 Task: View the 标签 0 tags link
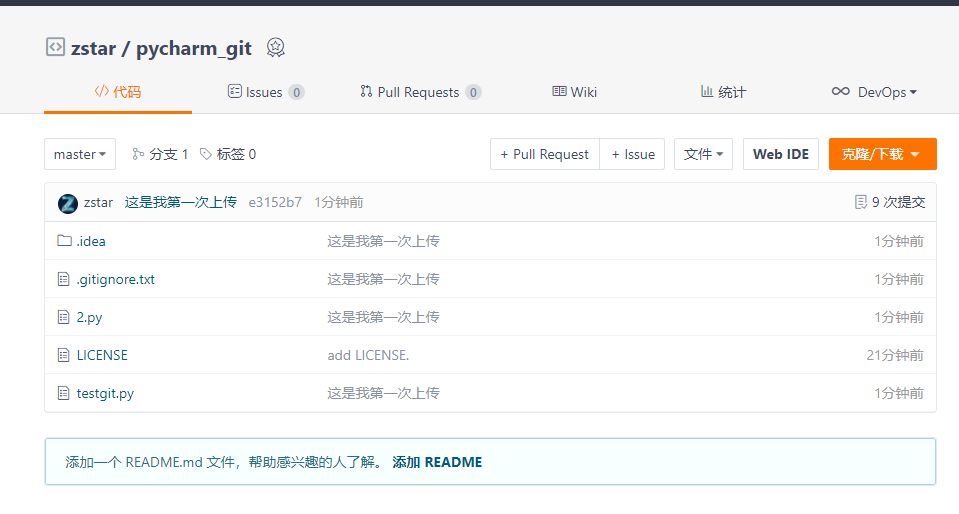228,154
